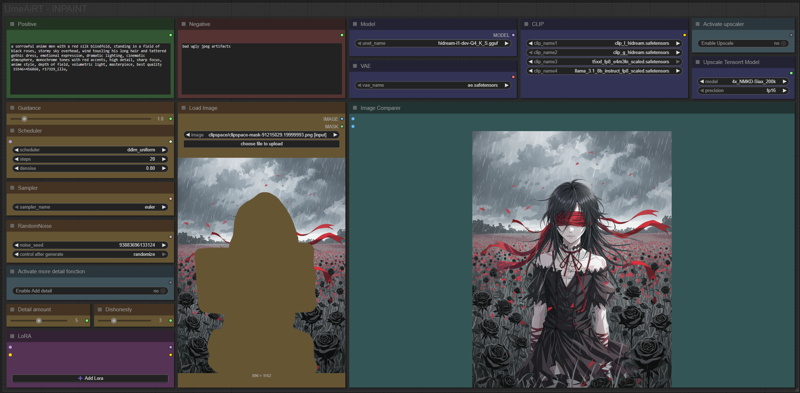Collapse the RandomNoise node using its title dot
This screenshot has width=800, height=393.
click(x=12, y=226)
